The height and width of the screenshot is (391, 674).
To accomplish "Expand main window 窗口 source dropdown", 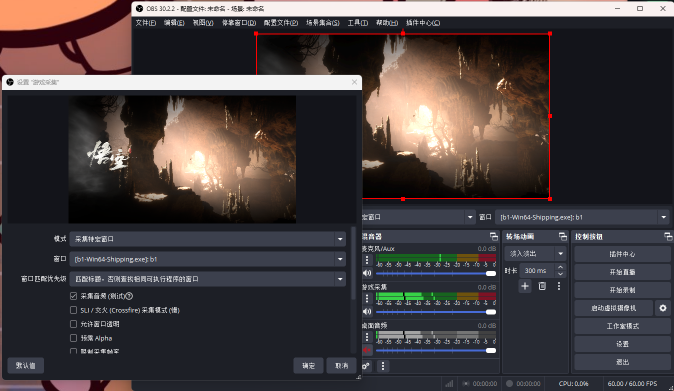I will (x=663, y=217).
